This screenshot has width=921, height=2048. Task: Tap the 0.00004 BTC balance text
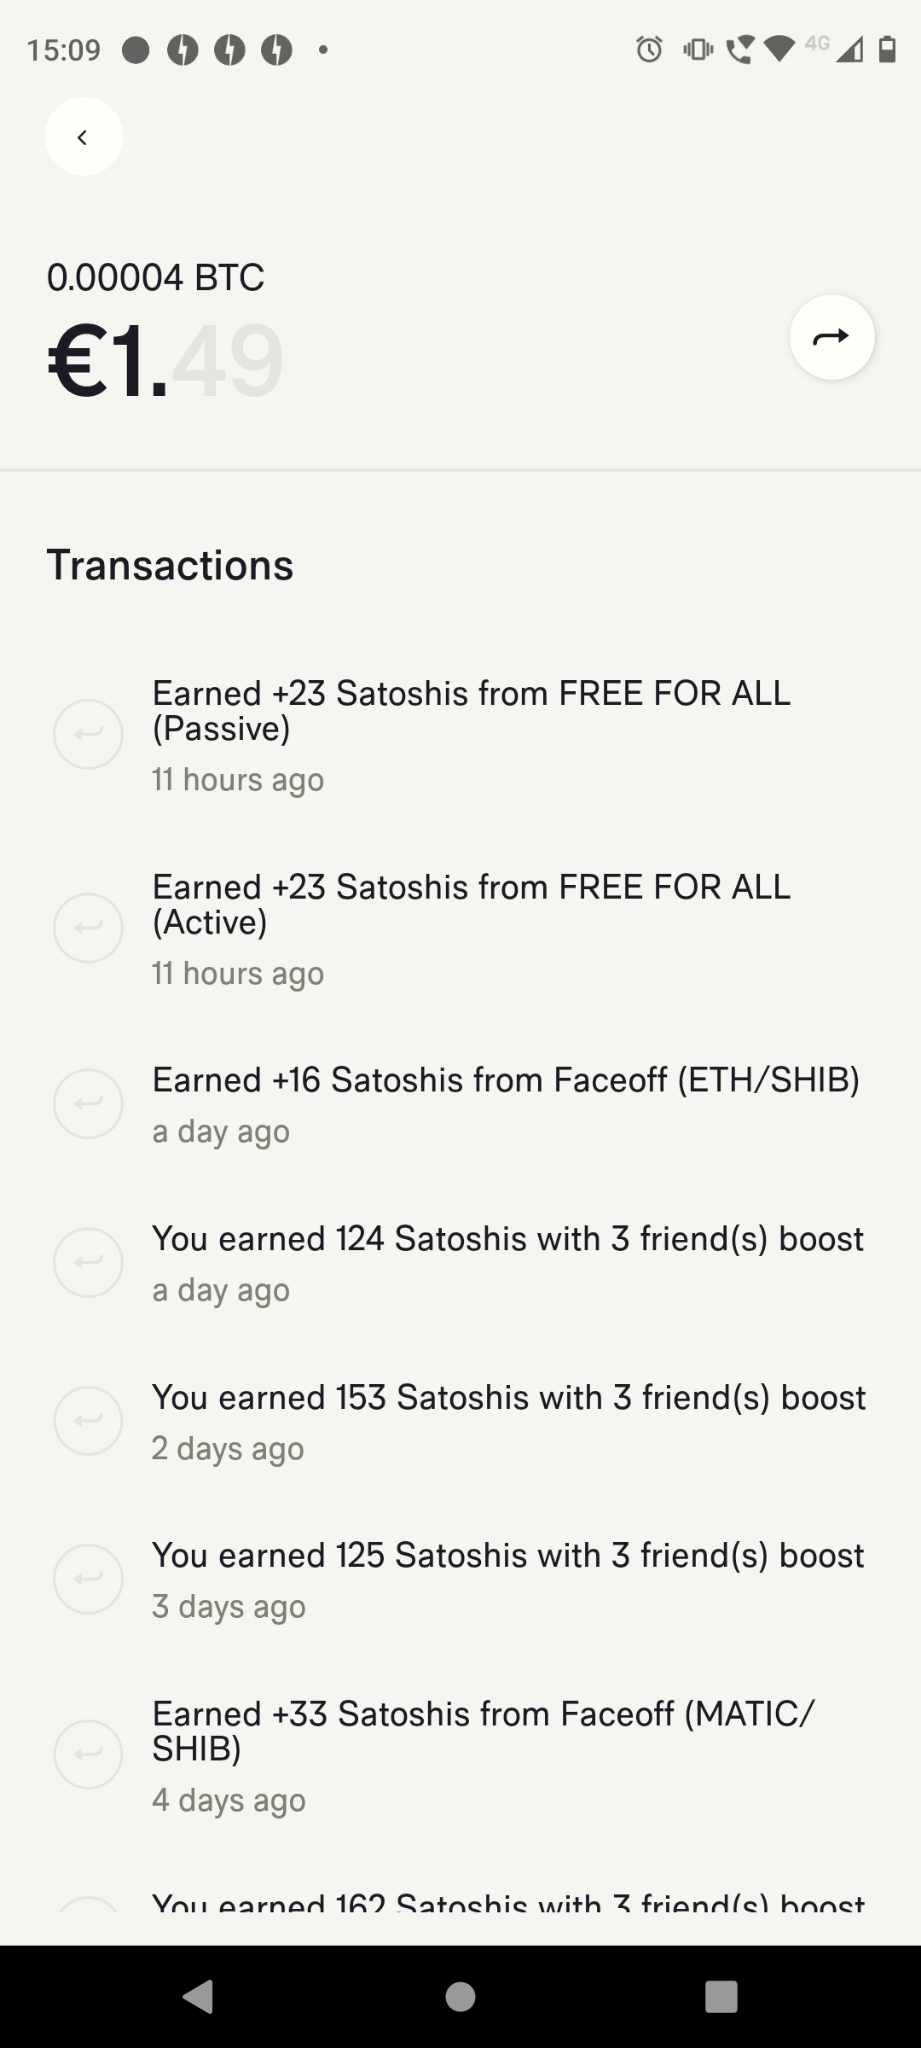(x=156, y=277)
